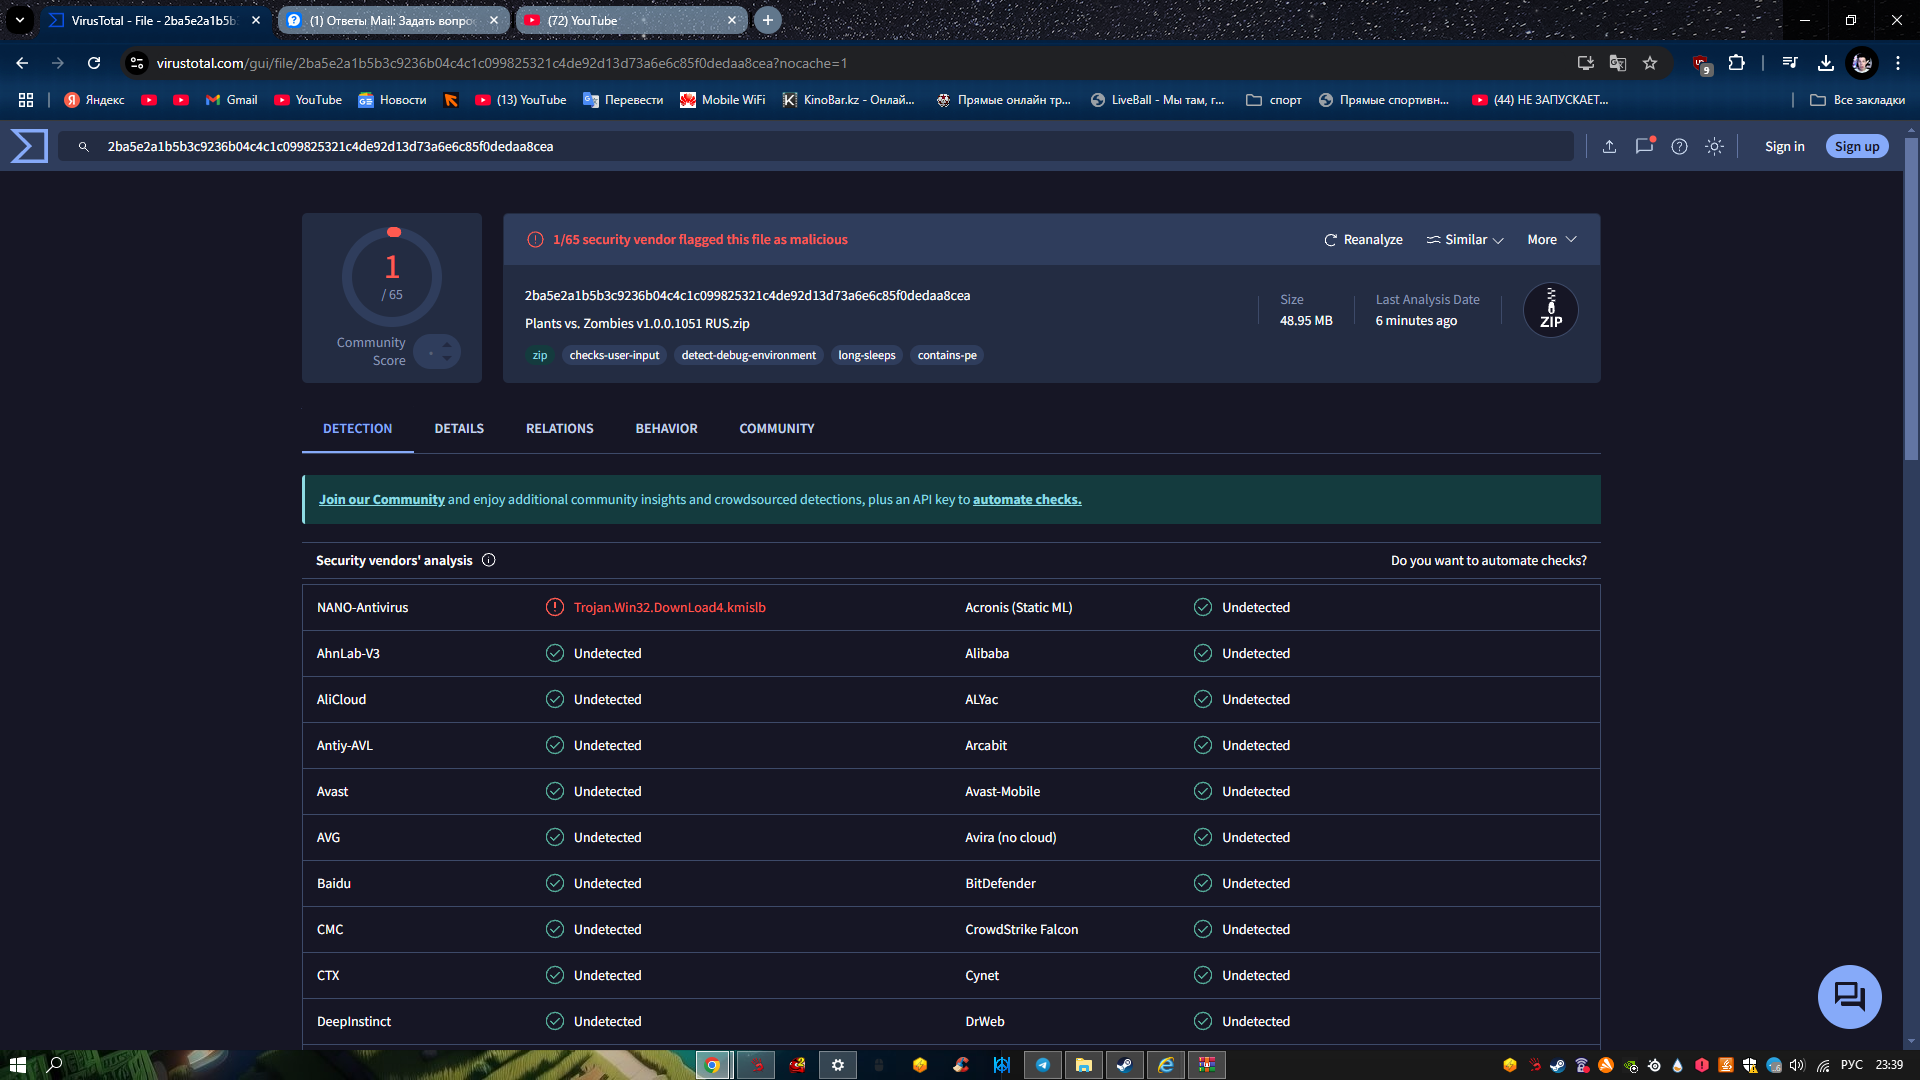Click the Reanalyze button
The width and height of the screenshot is (1920, 1080).
1363,239
